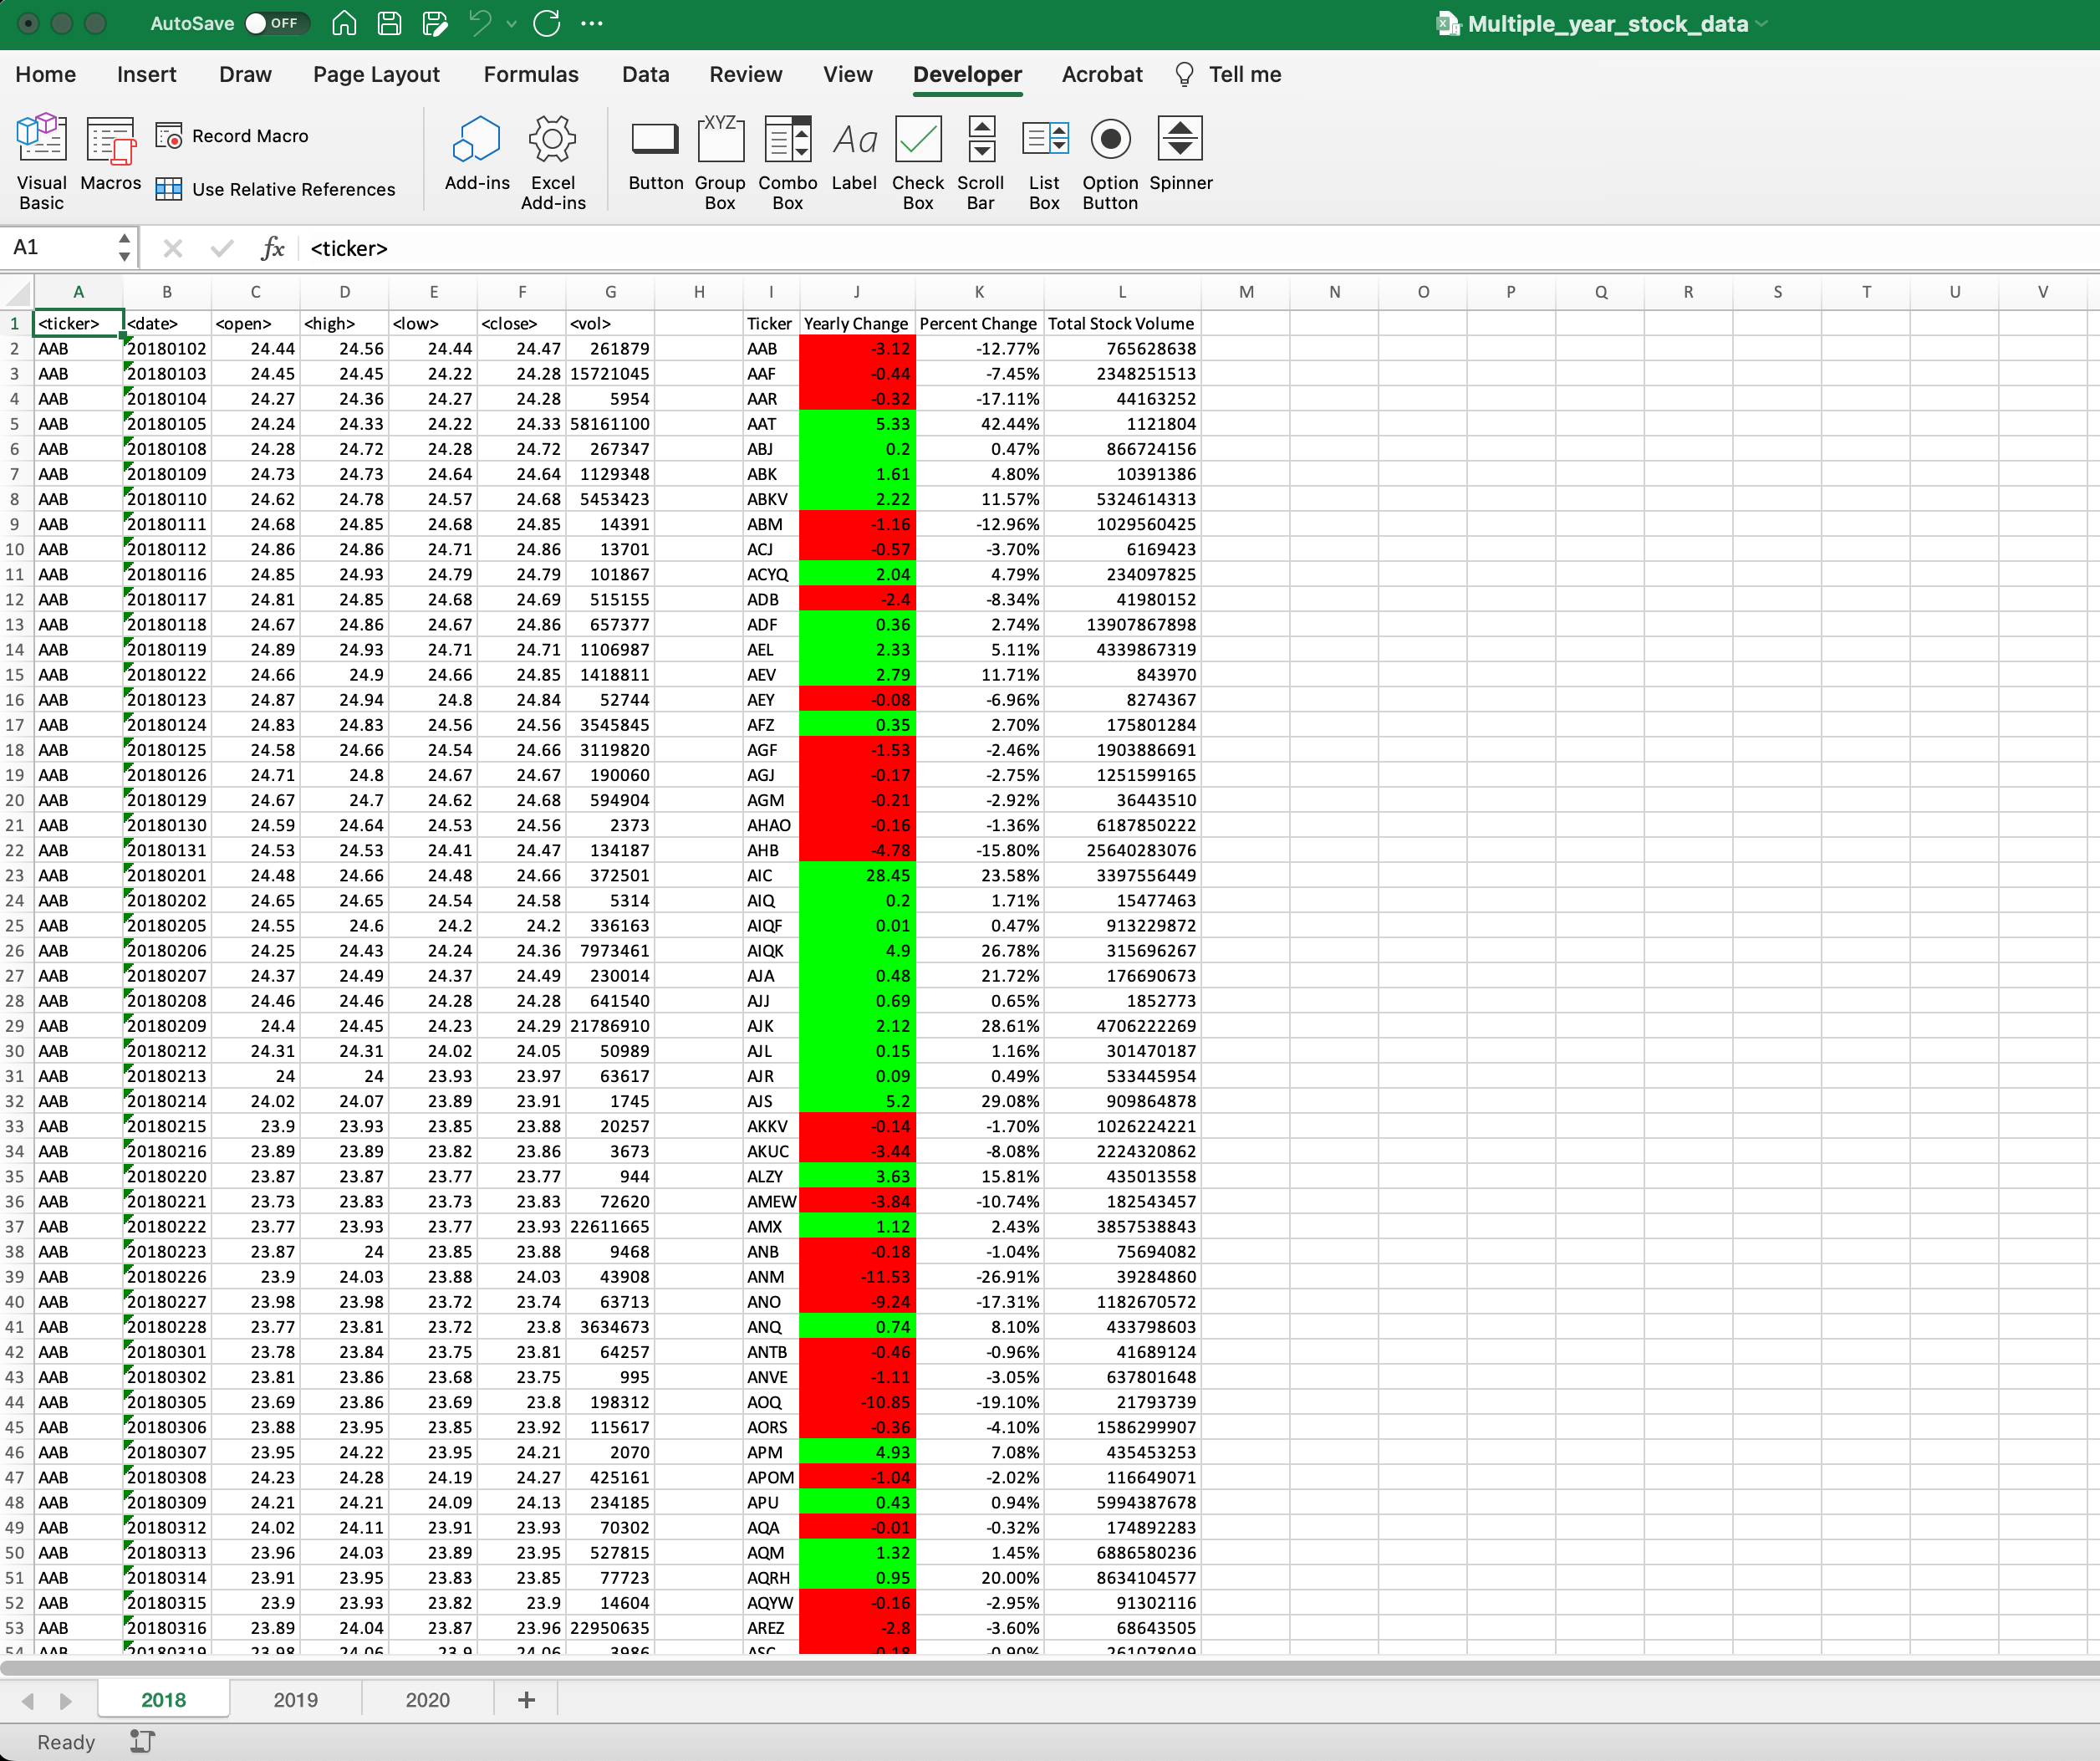Add a new worksheet
Screen dimensions: 2100x1761
[525, 1699]
